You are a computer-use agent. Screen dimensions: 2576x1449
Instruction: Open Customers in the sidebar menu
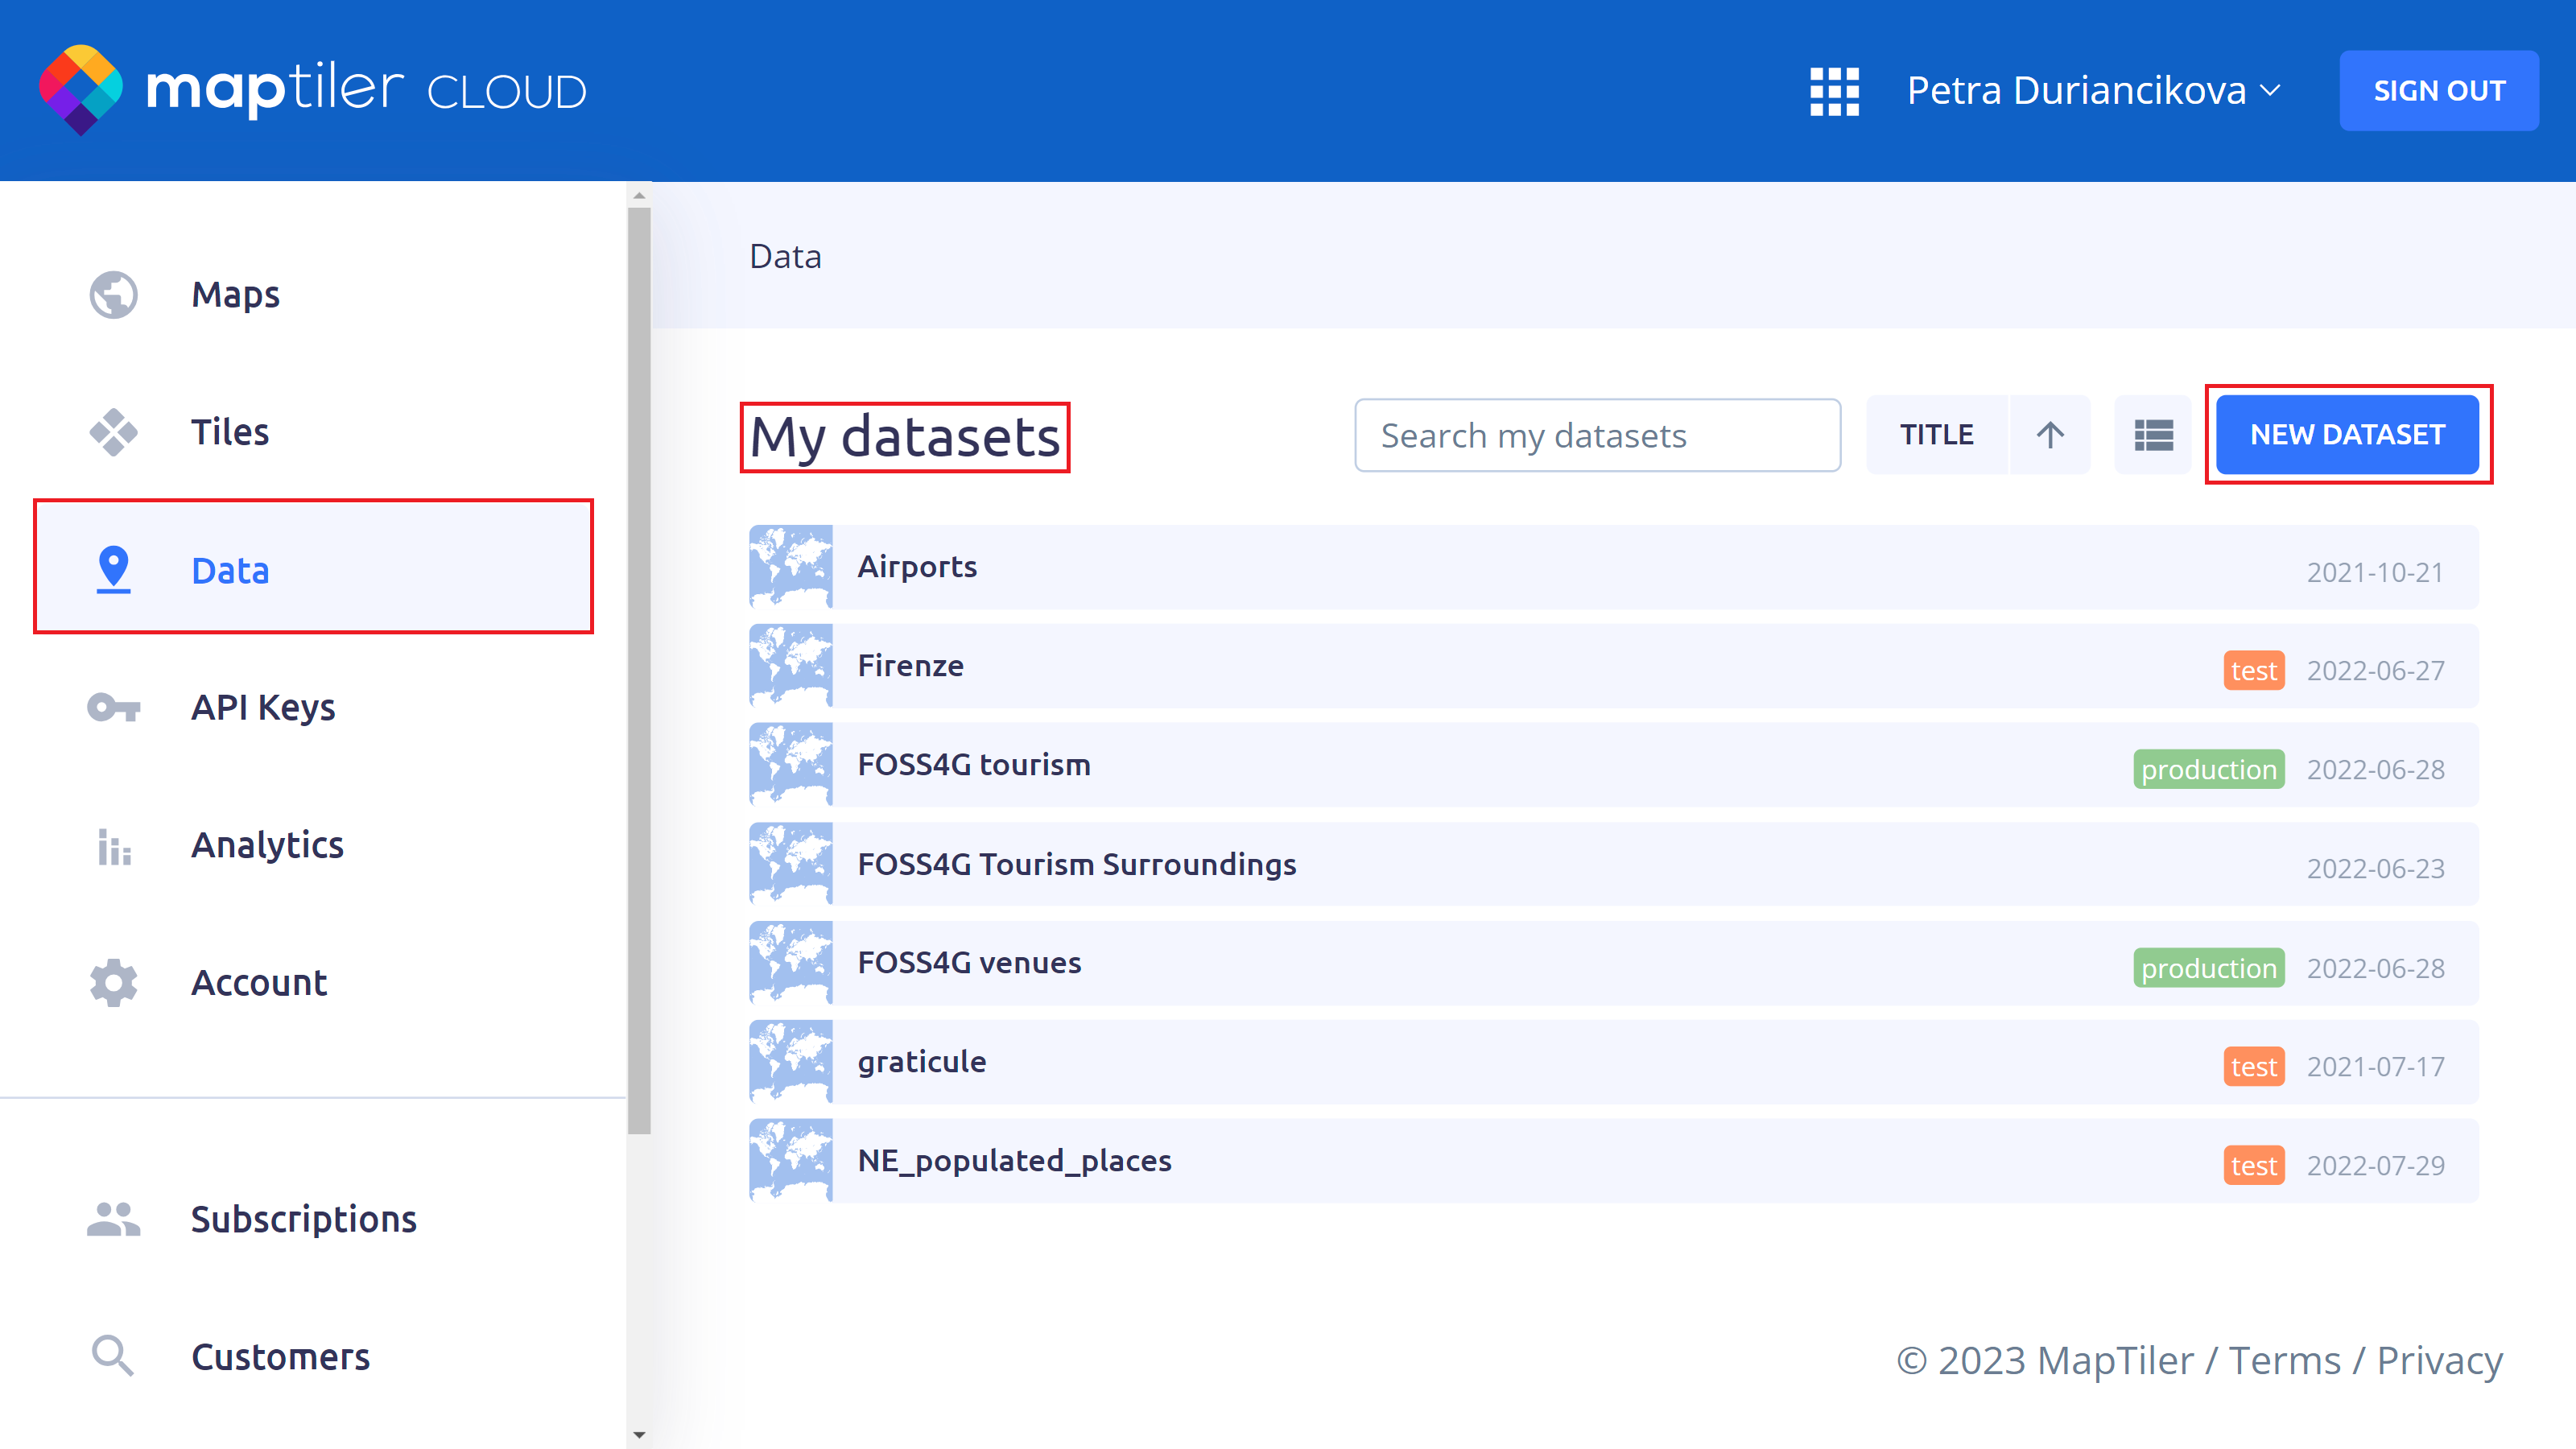click(x=280, y=1357)
